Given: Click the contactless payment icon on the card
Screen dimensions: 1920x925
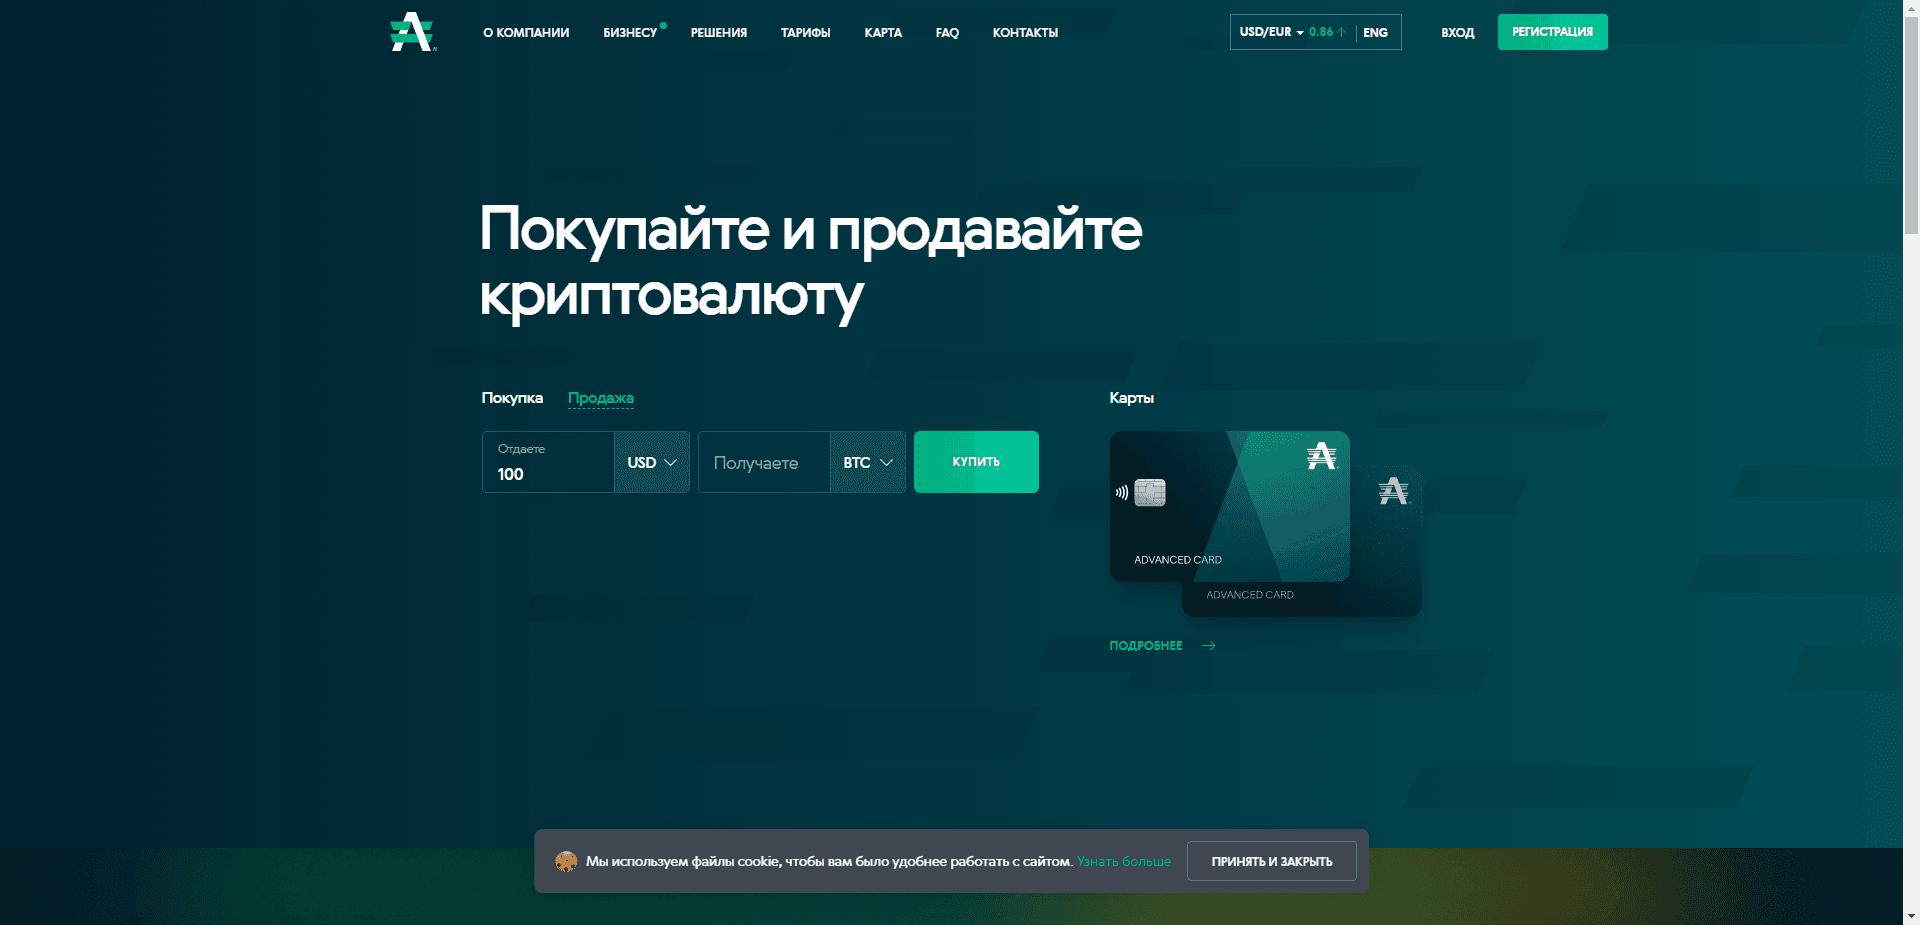Looking at the screenshot, I should coord(1122,492).
